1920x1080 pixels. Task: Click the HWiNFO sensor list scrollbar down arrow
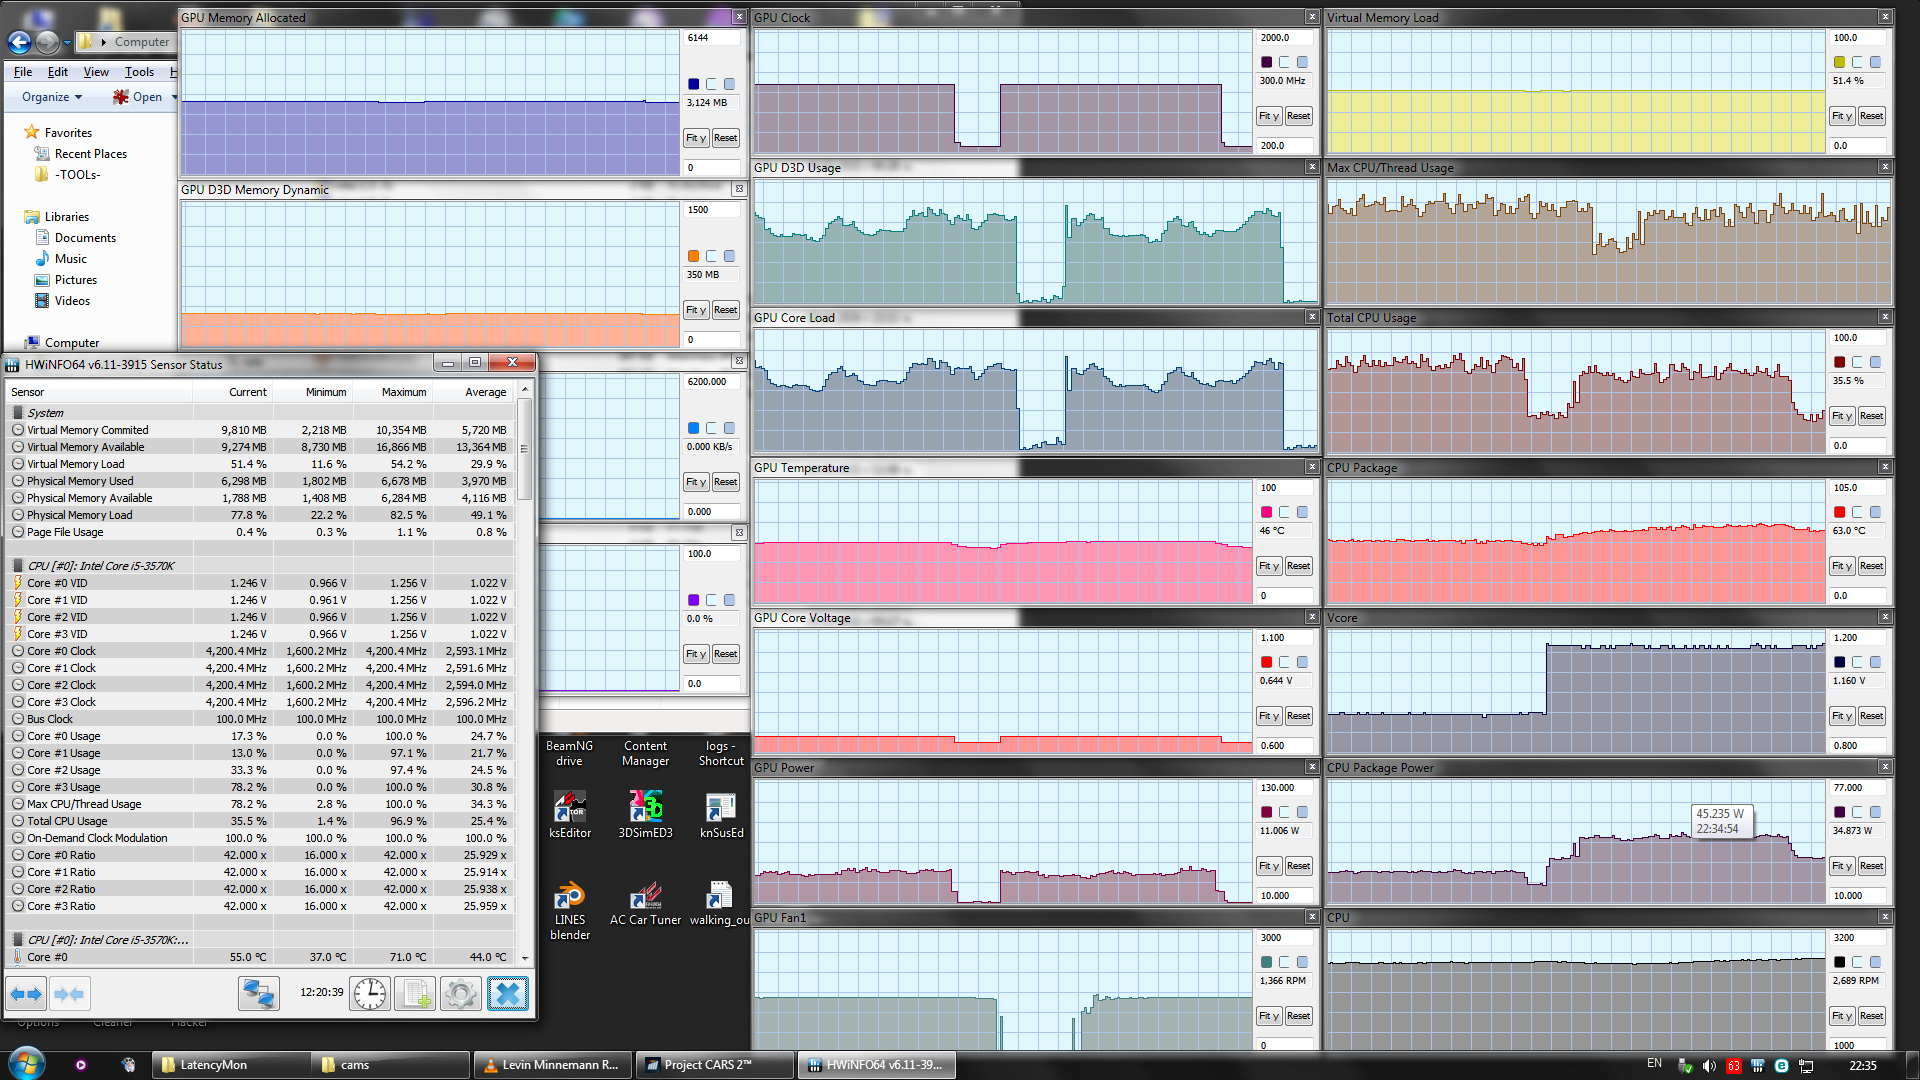(x=525, y=958)
